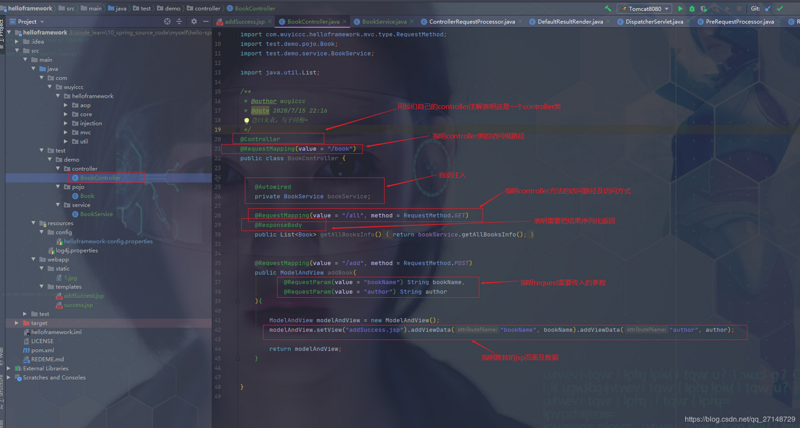Open Project panel settings gear
The image size is (800, 428).
pyautogui.click(x=194, y=21)
